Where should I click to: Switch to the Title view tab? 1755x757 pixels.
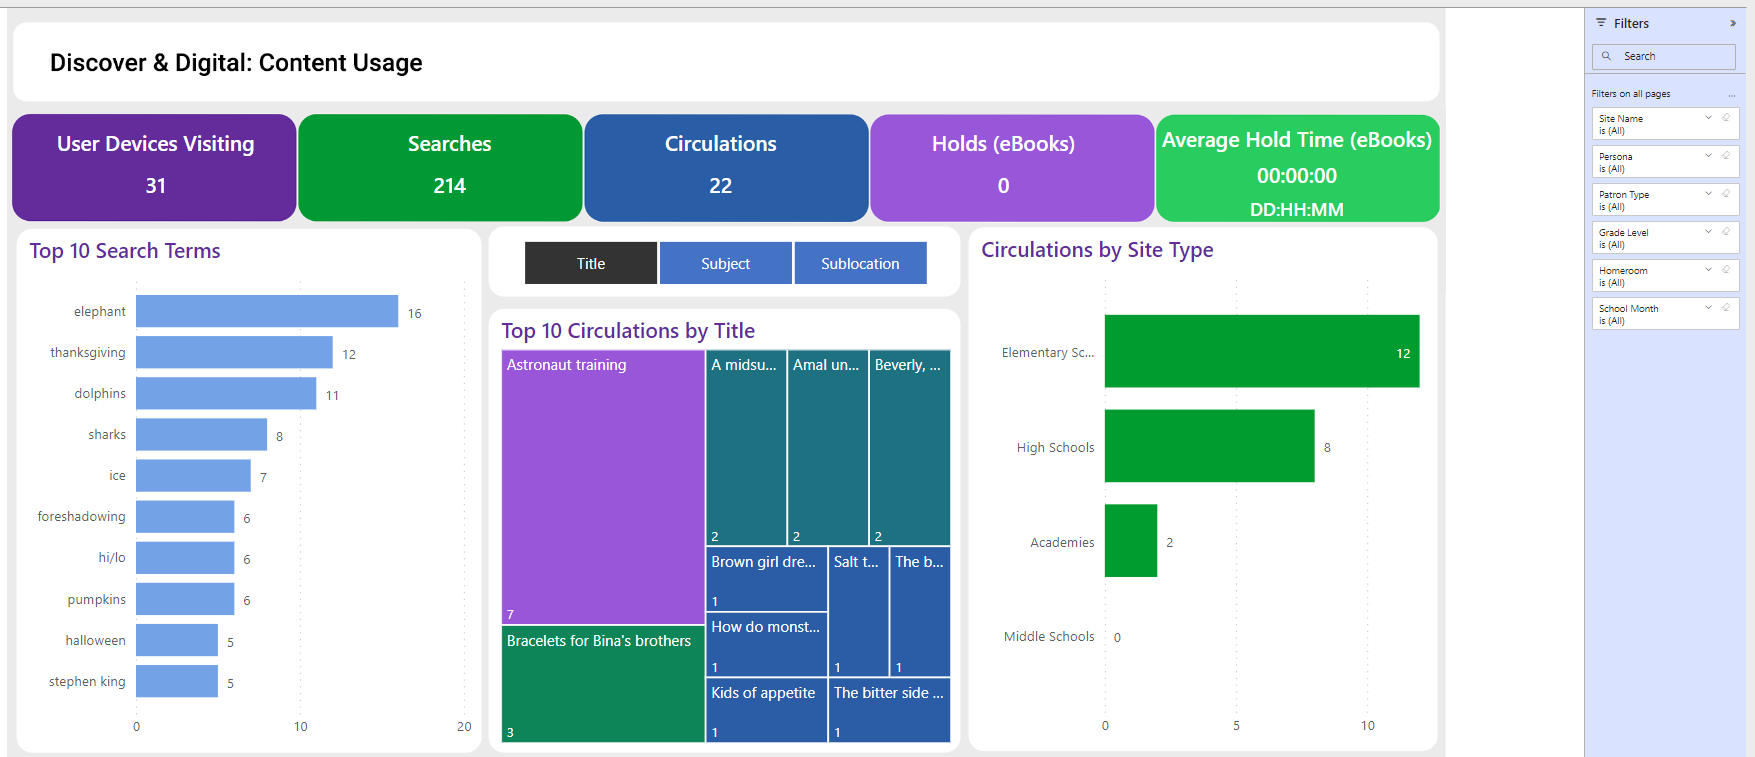point(591,264)
